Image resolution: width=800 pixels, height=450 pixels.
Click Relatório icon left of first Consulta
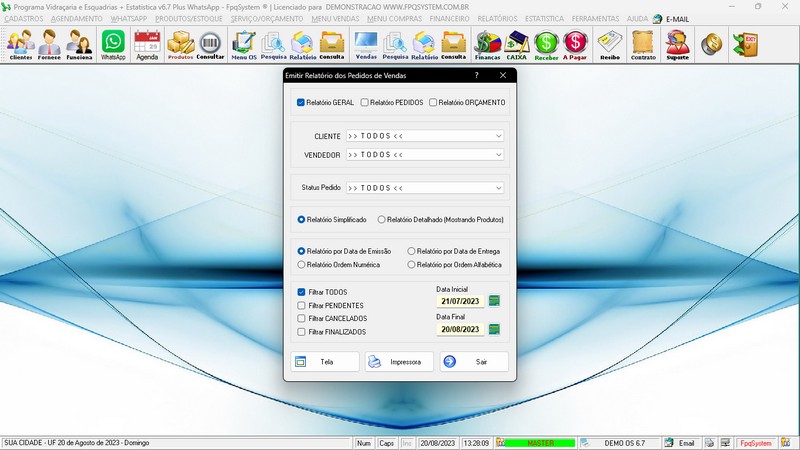303,45
